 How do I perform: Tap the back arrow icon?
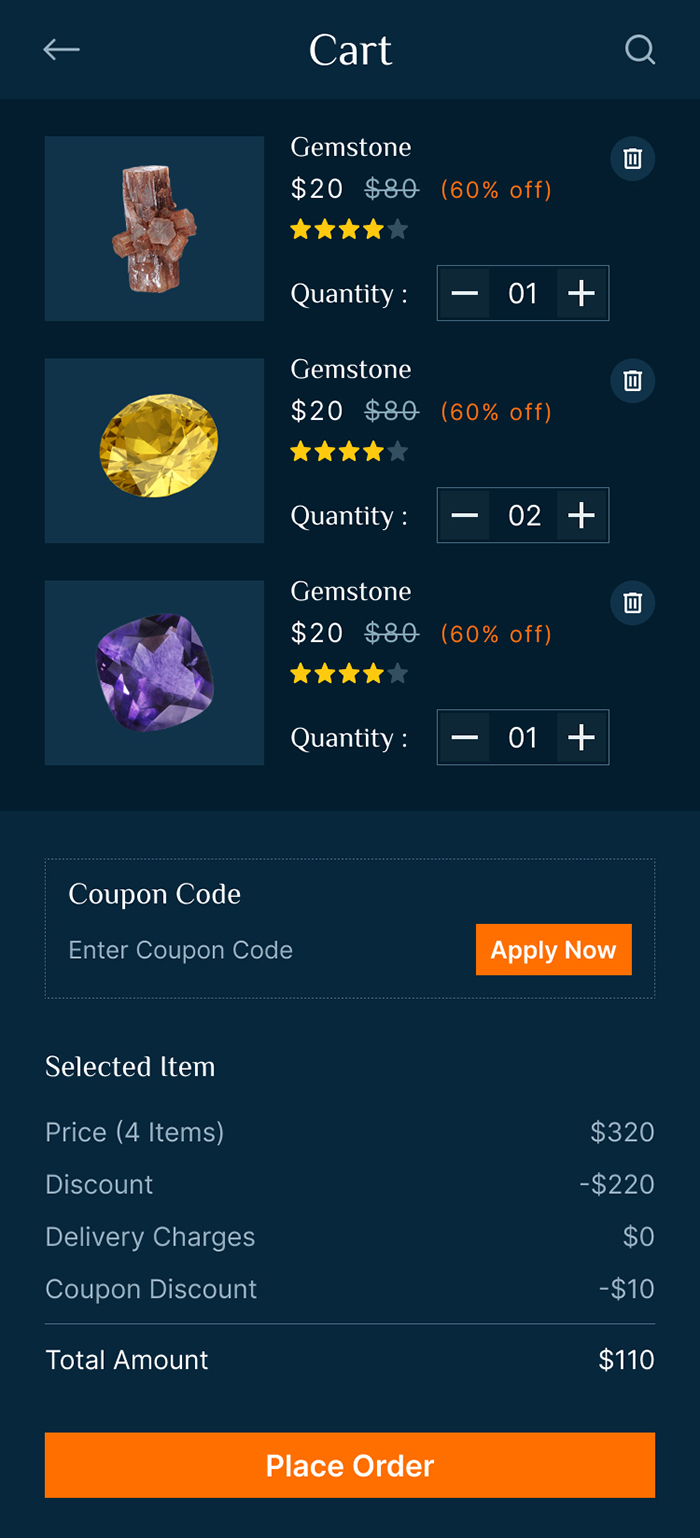point(61,49)
